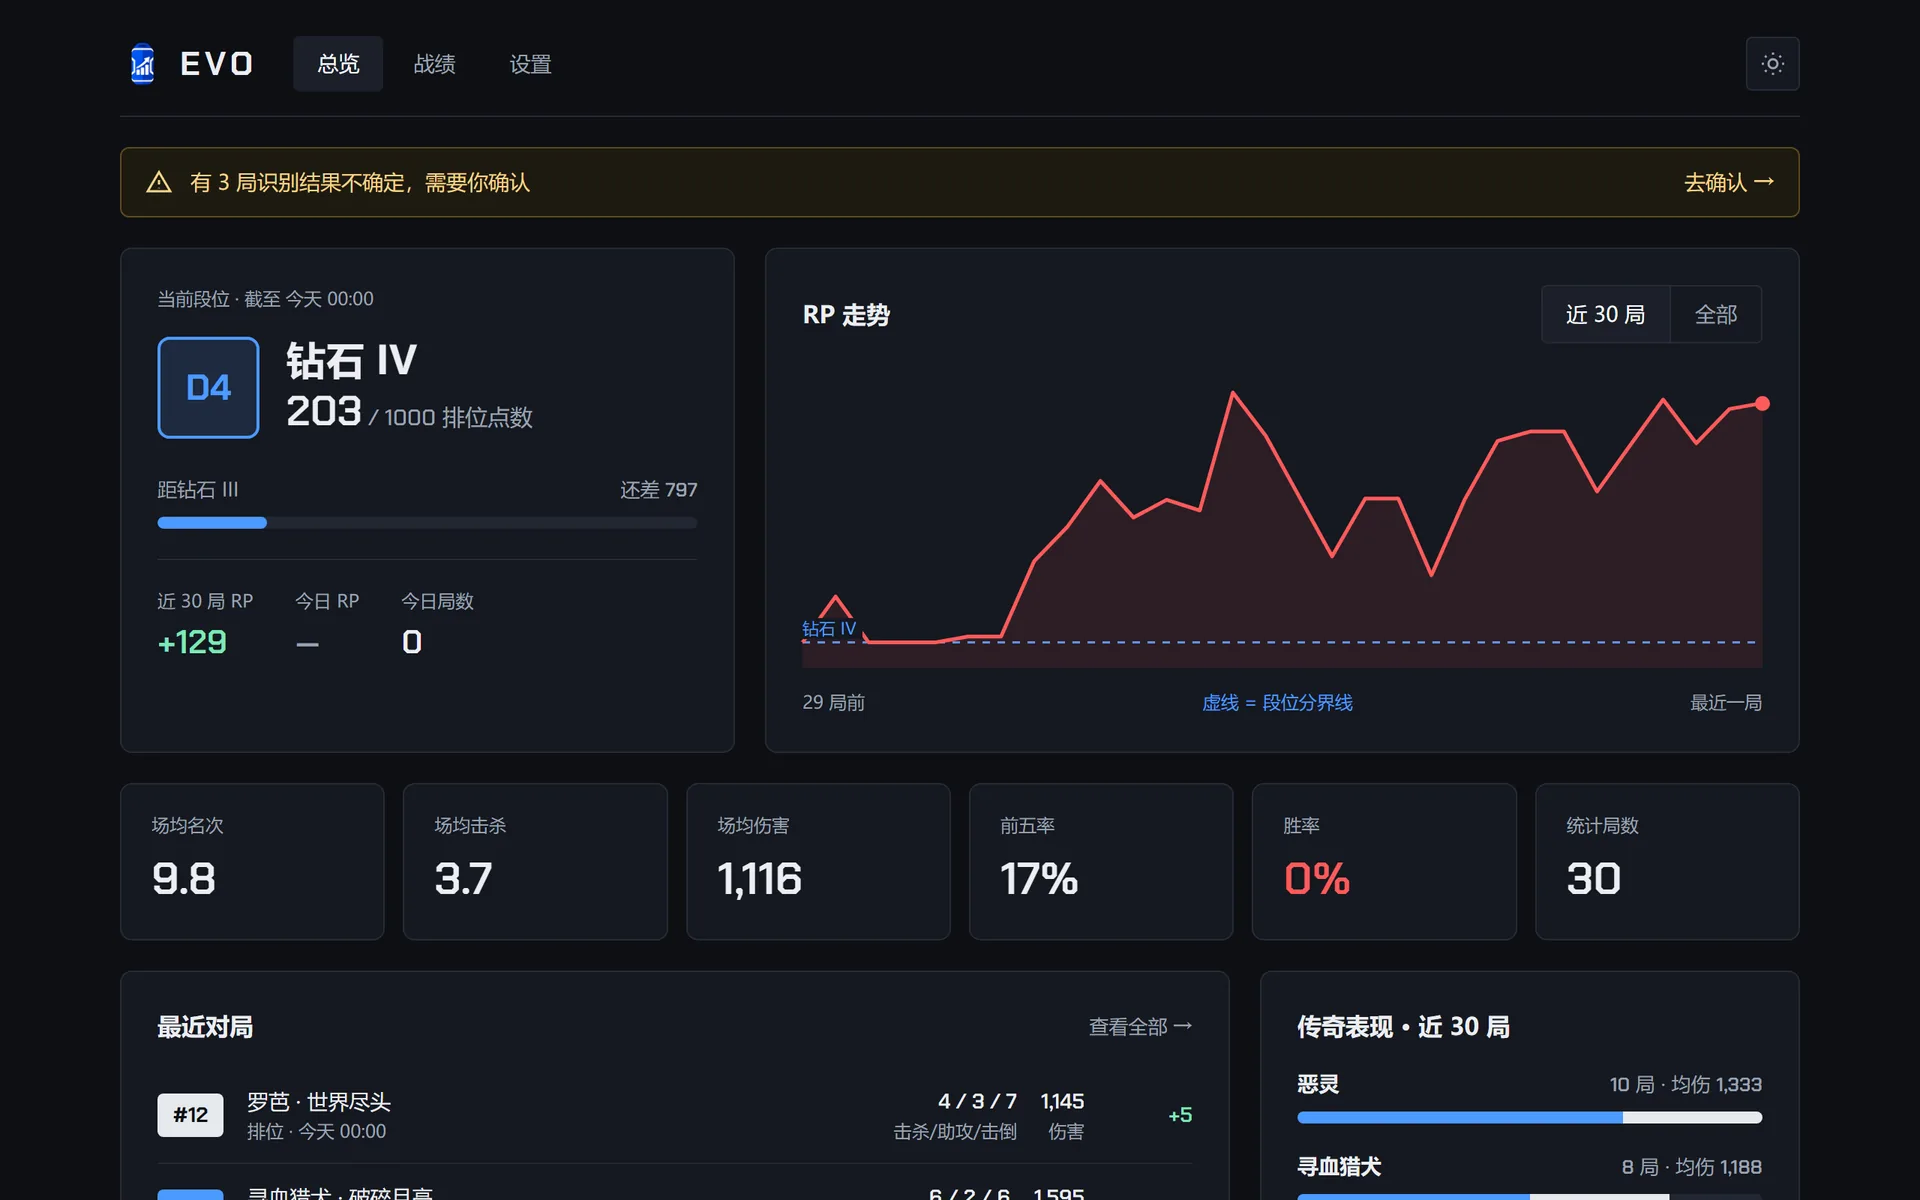Image resolution: width=1920 pixels, height=1200 pixels.
Task: Click the 1,145 伤害 value
Action: point(1062,1101)
